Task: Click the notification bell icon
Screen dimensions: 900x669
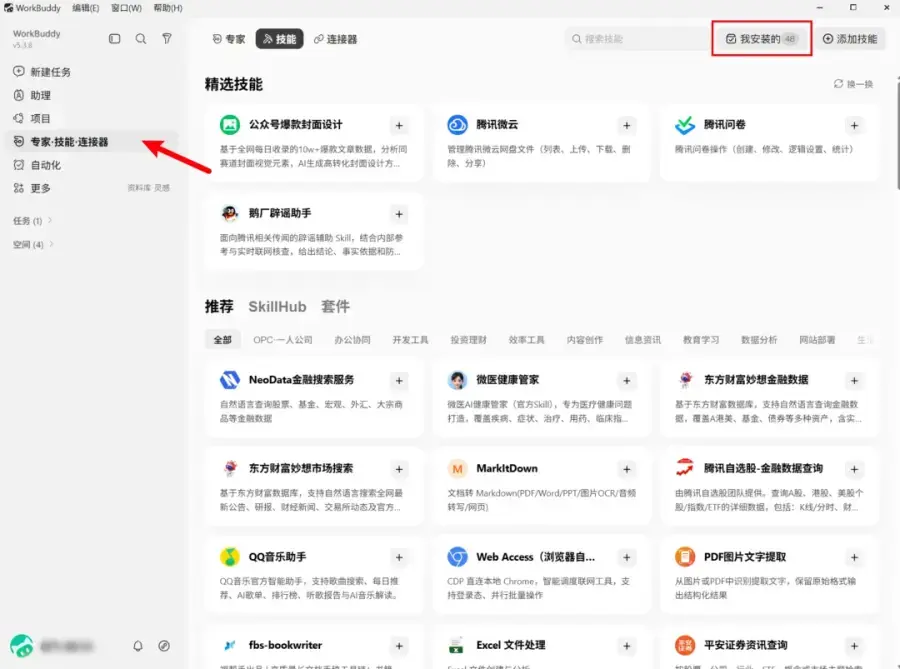Action: 138,646
